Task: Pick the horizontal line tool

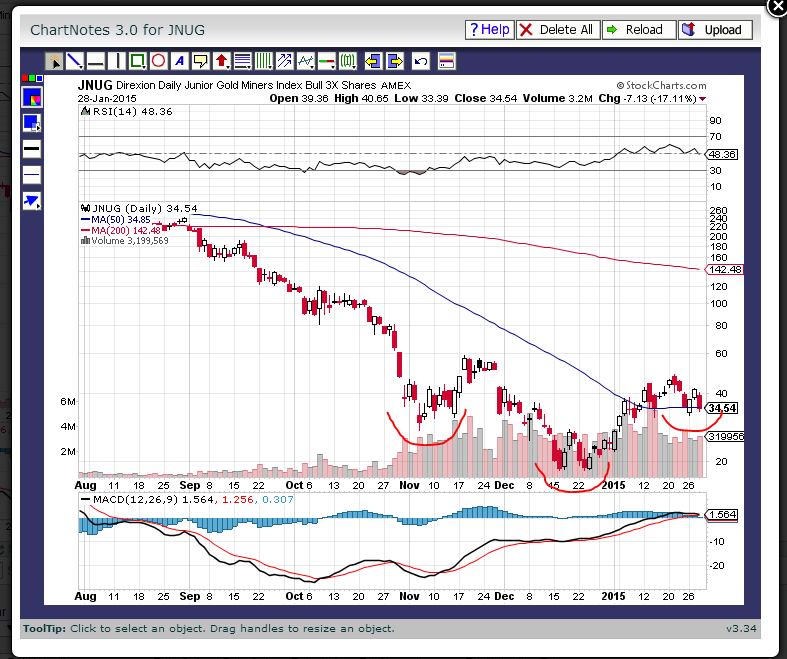Action: point(96,61)
